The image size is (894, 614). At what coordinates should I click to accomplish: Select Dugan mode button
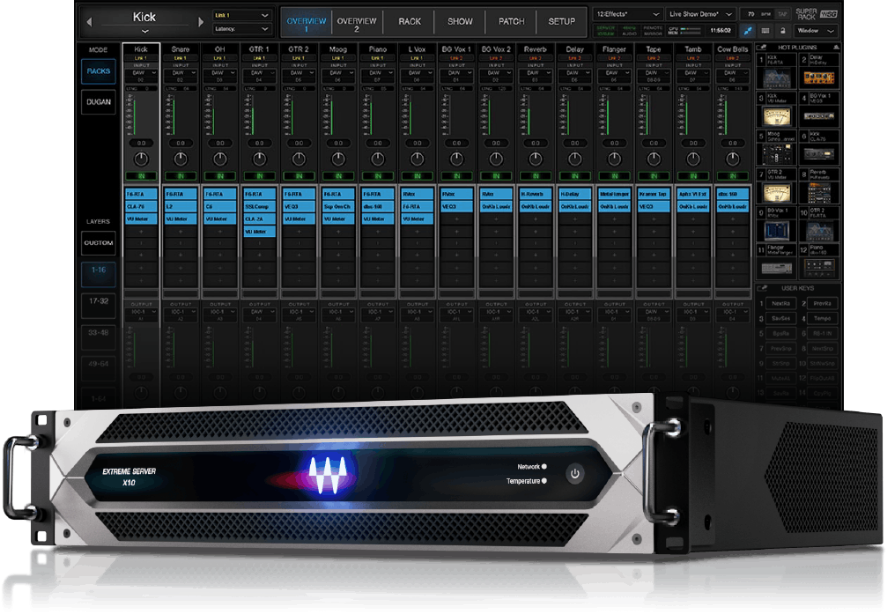point(99,102)
